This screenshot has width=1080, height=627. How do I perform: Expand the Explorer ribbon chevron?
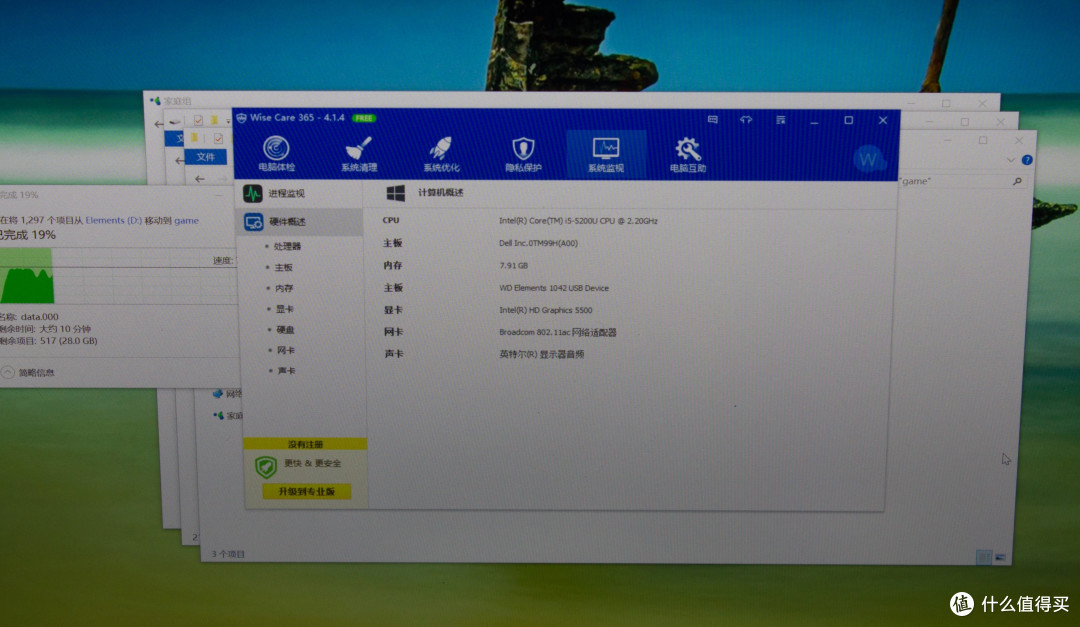coord(1010,160)
